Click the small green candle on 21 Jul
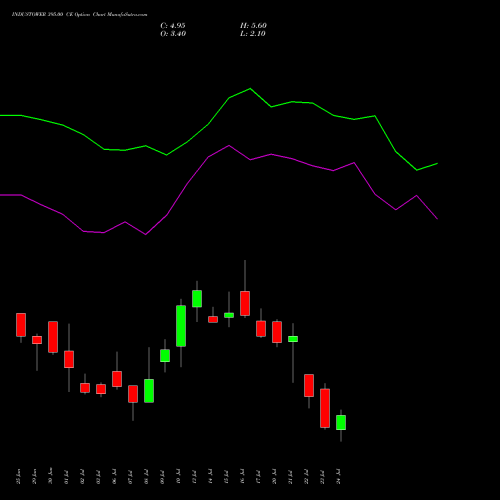The width and height of the screenshot is (500, 500). pos(293,339)
